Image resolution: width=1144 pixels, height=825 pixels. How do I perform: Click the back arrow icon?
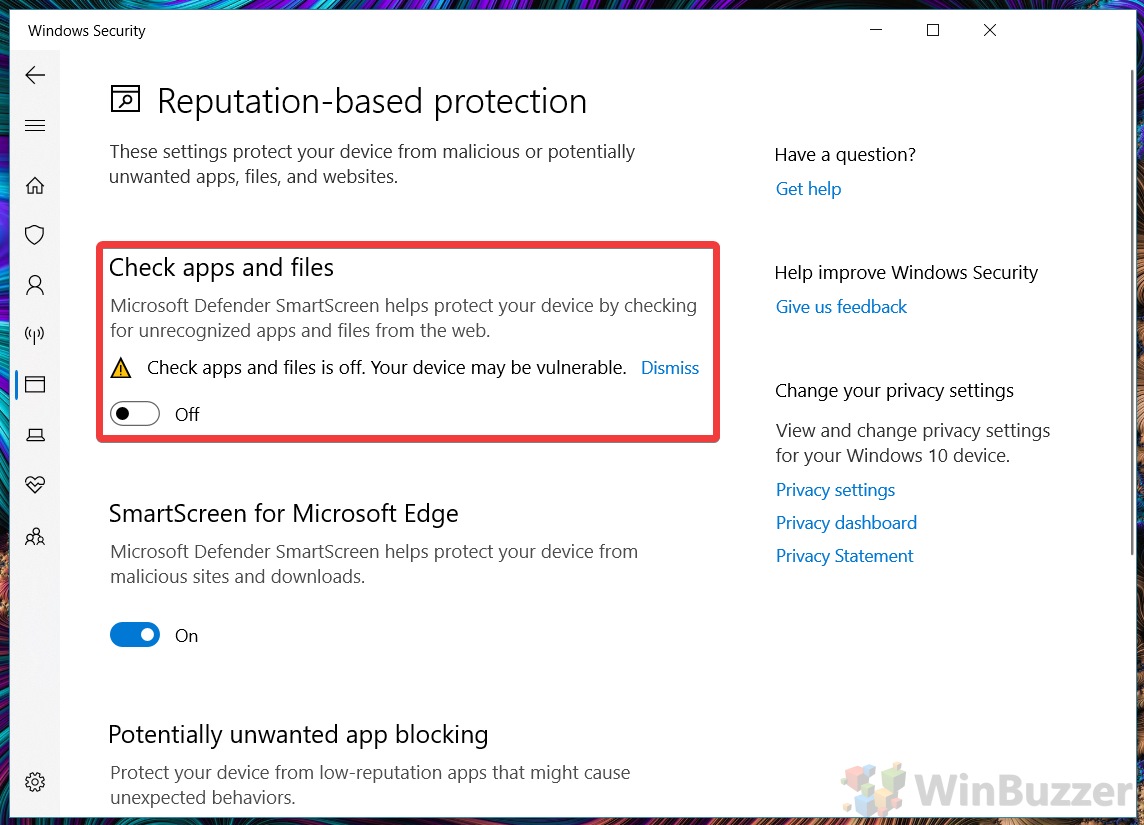tap(35, 75)
